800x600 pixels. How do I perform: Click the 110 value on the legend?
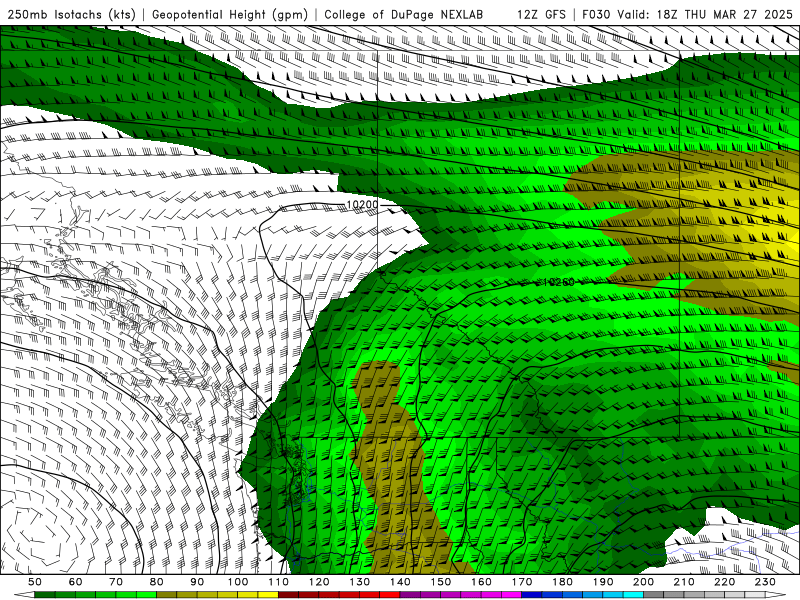point(279,582)
